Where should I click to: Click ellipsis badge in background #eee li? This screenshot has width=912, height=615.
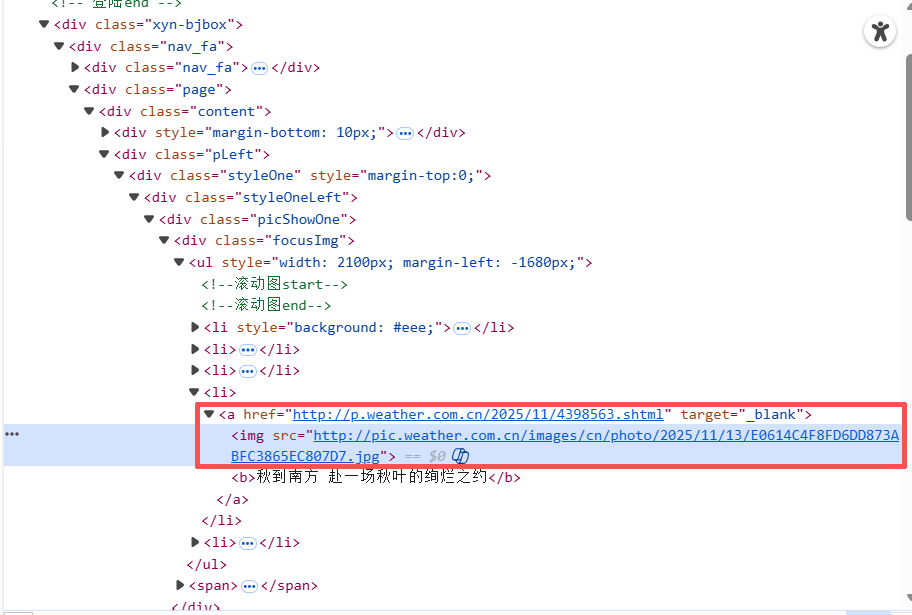[462, 329]
